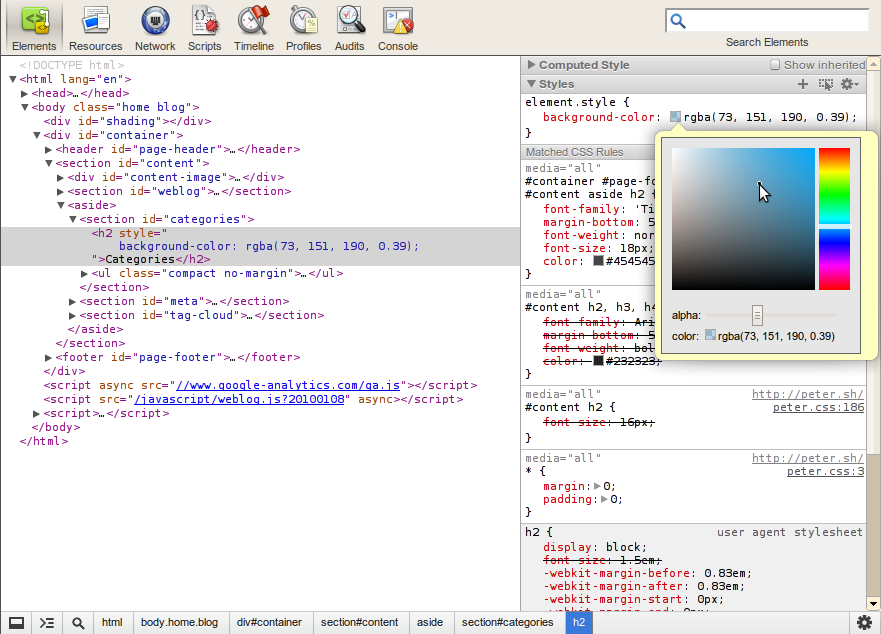Expand the Computed Style section
This screenshot has width=881, height=634.
coord(531,65)
